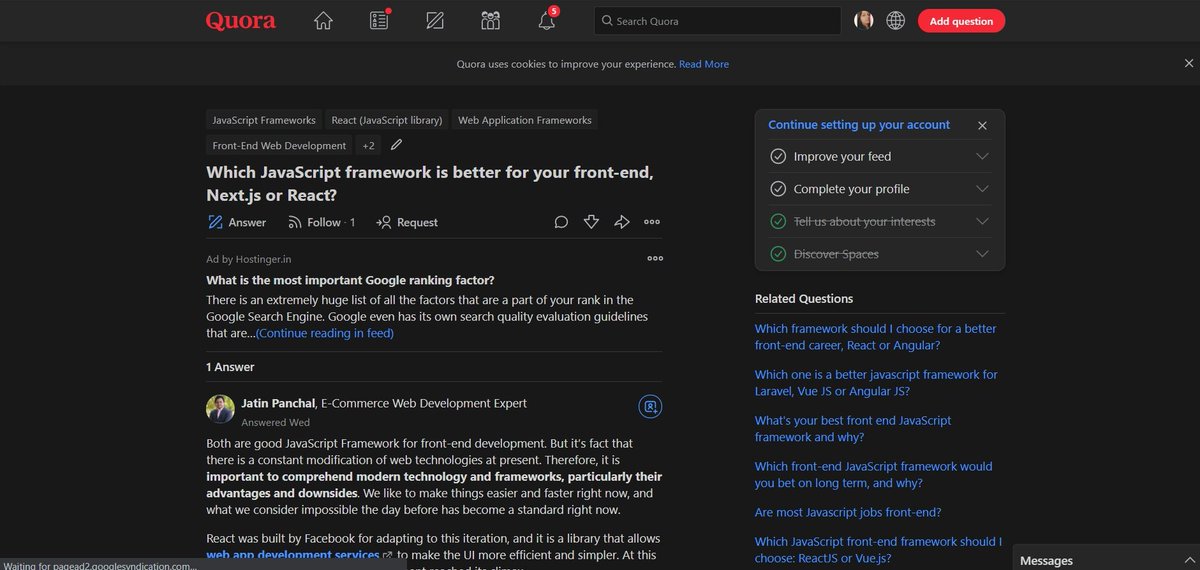Show the +2 additional topics
This screenshot has width=1200, height=570.
coord(368,146)
